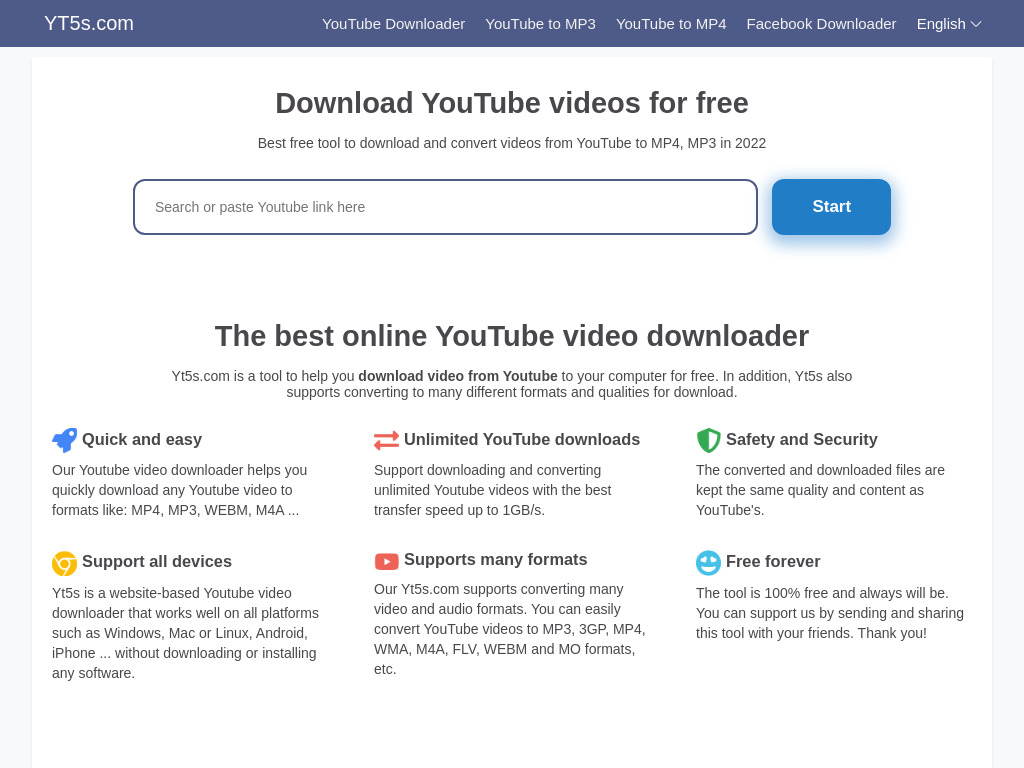The image size is (1024, 768).
Task: Click the red swap arrows icon
Action: pos(386,440)
